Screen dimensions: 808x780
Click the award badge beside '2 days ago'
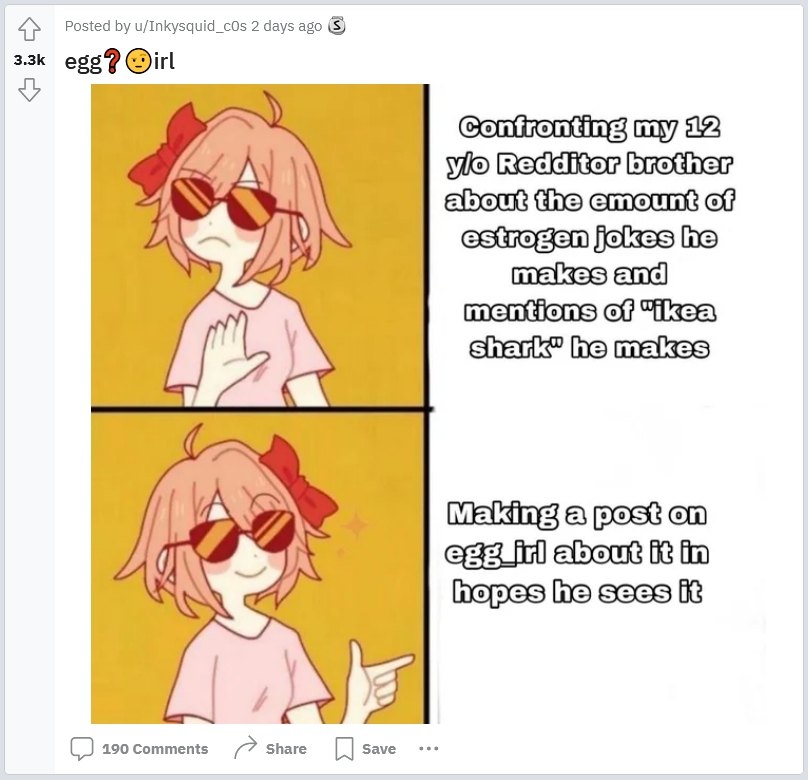pos(337,26)
